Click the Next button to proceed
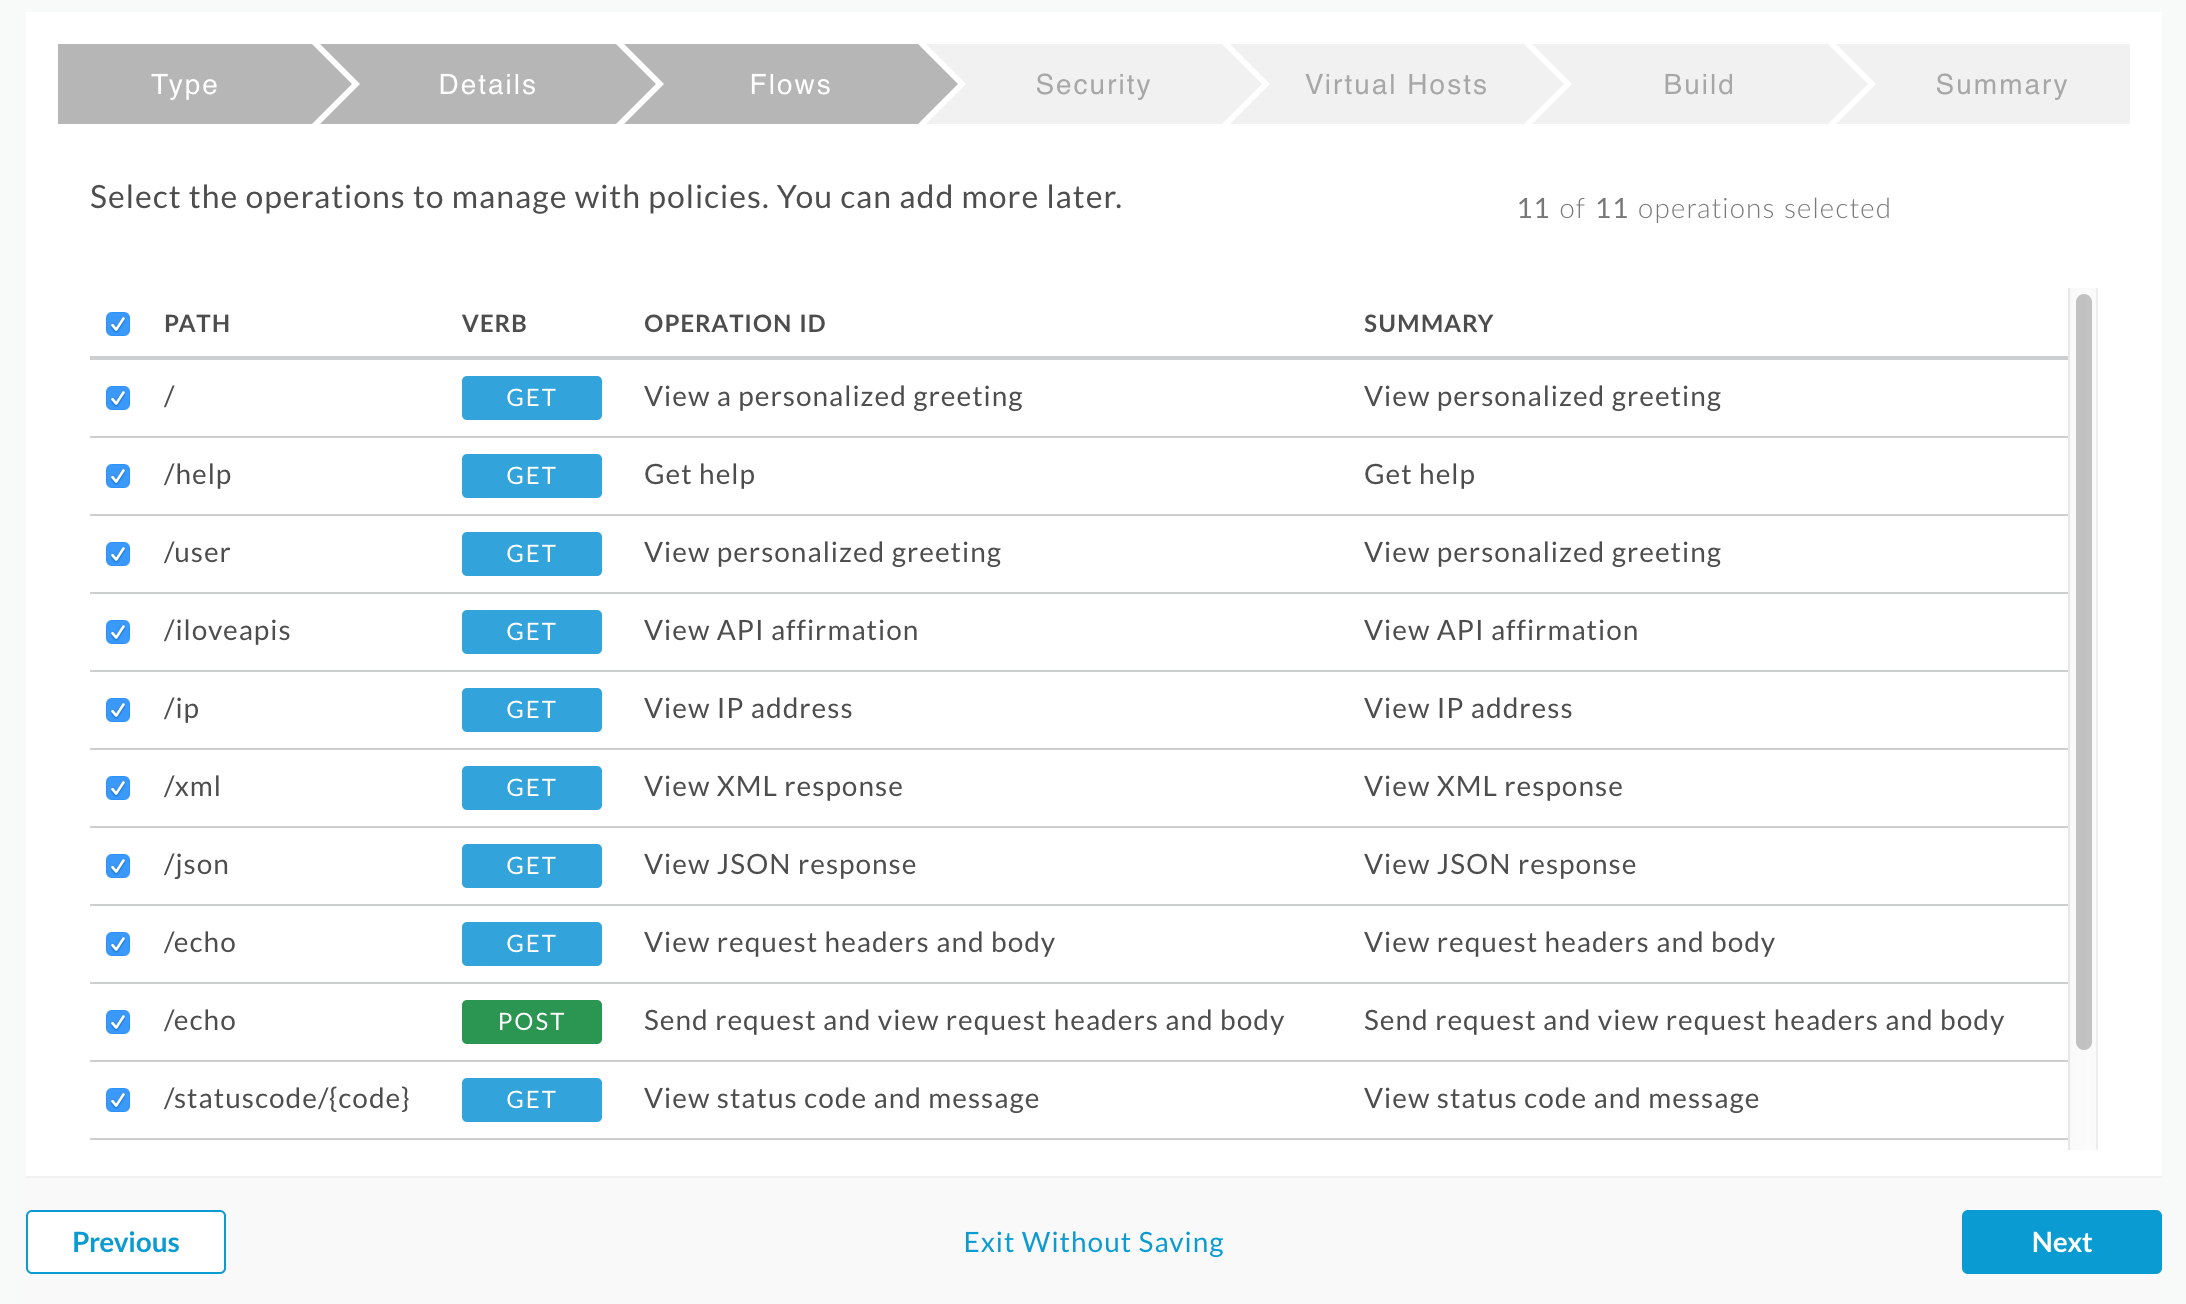Image resolution: width=2186 pixels, height=1304 pixels. [2062, 1240]
